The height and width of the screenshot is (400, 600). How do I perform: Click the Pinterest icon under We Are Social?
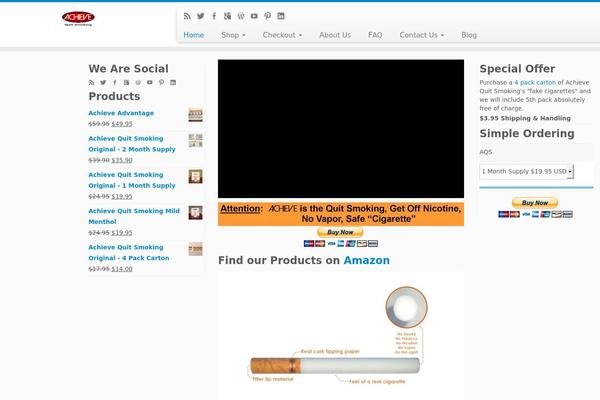[x=161, y=82]
